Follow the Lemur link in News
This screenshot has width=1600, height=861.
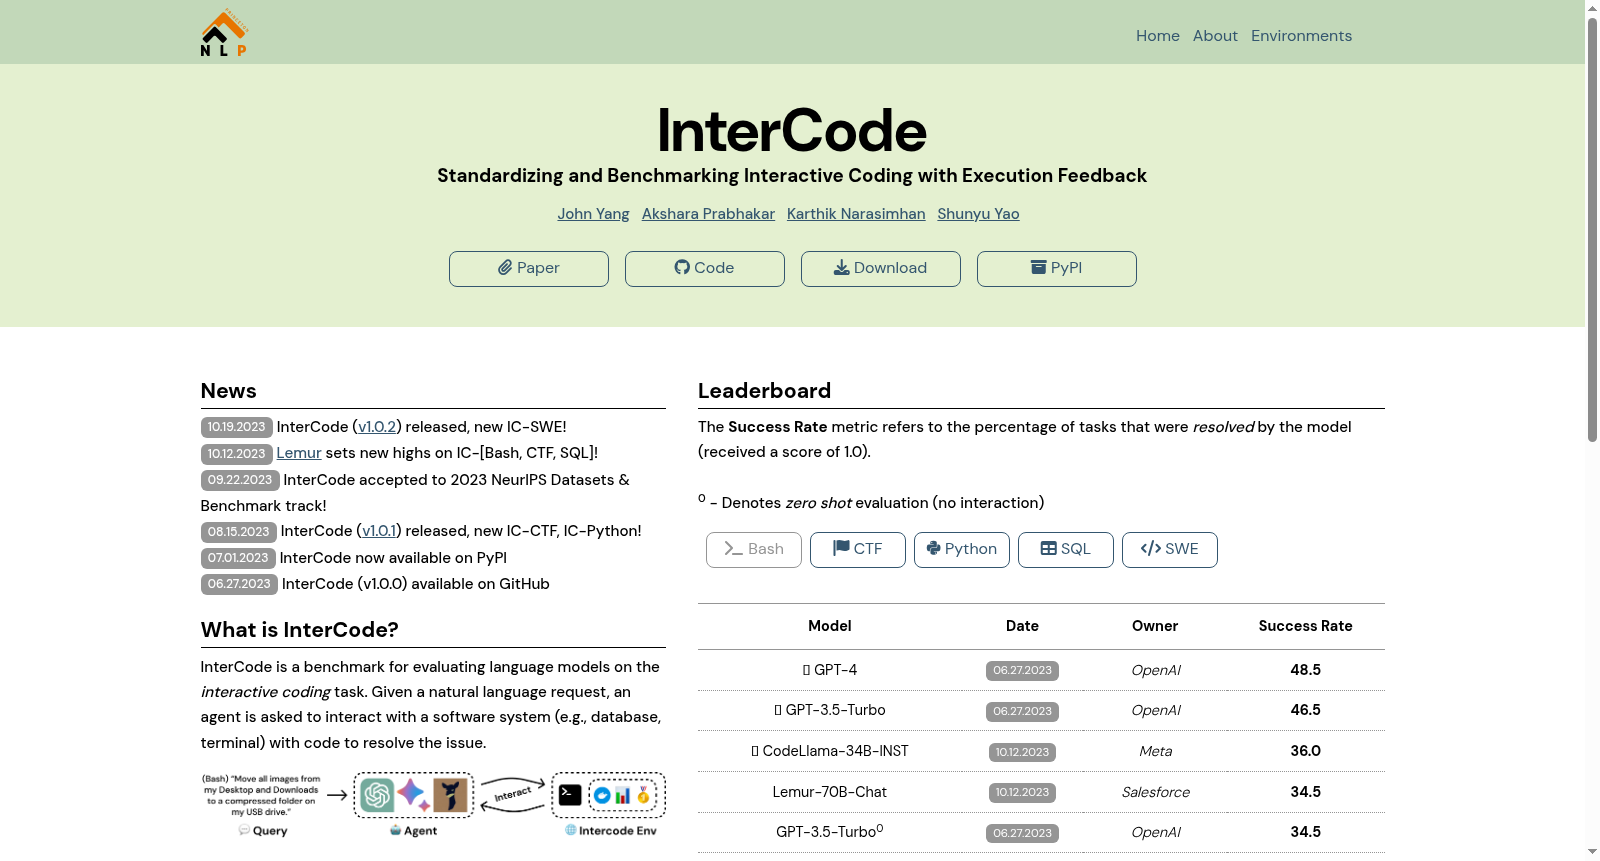coord(299,453)
